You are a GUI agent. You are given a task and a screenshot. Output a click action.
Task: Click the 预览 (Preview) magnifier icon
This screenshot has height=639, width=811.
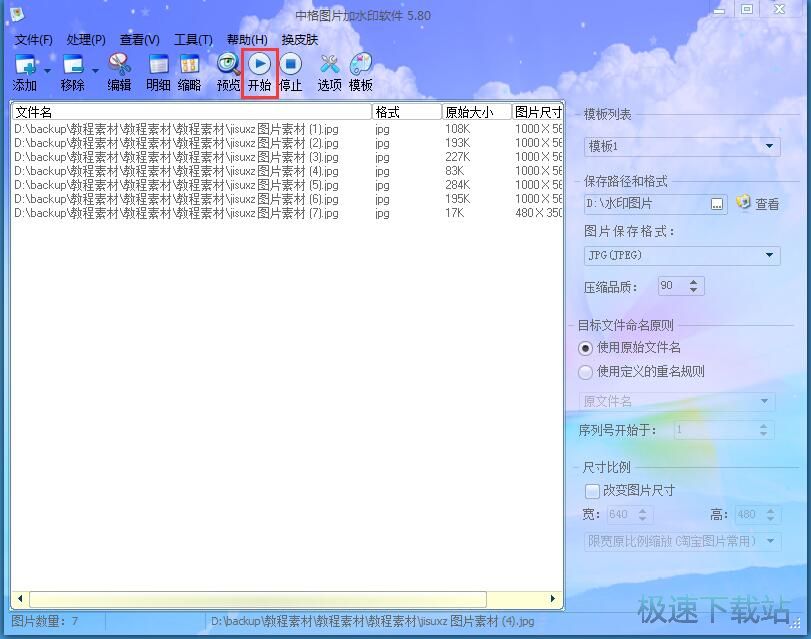(x=228, y=66)
